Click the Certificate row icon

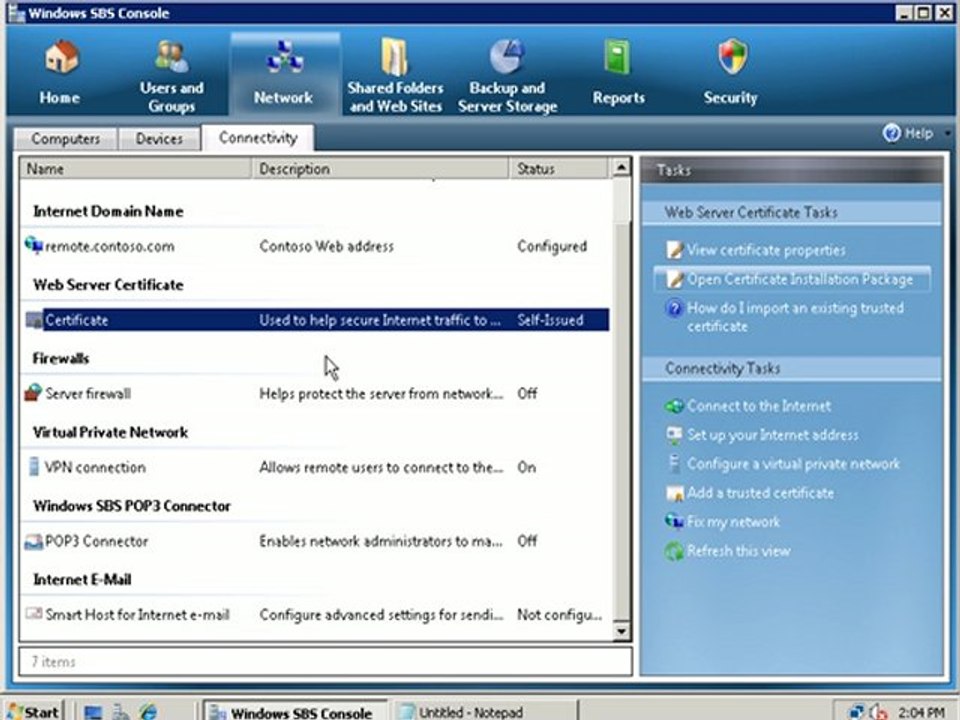point(34,320)
